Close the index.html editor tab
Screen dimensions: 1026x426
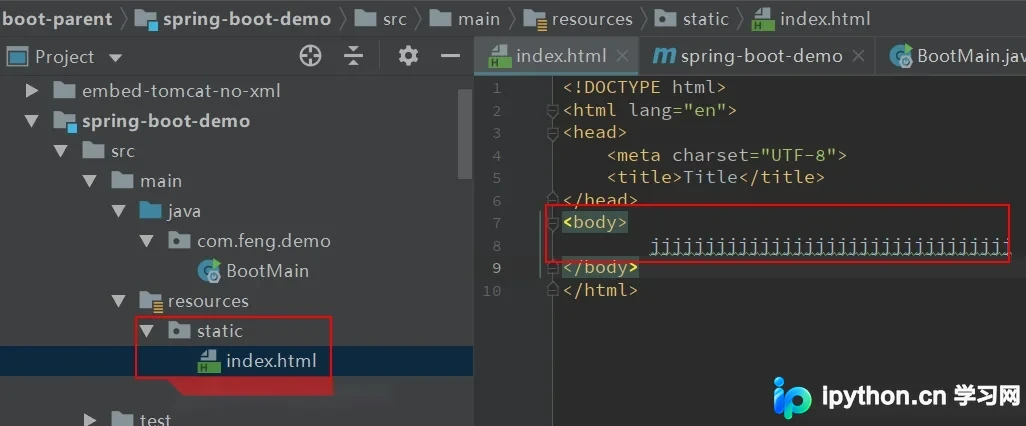[622, 56]
